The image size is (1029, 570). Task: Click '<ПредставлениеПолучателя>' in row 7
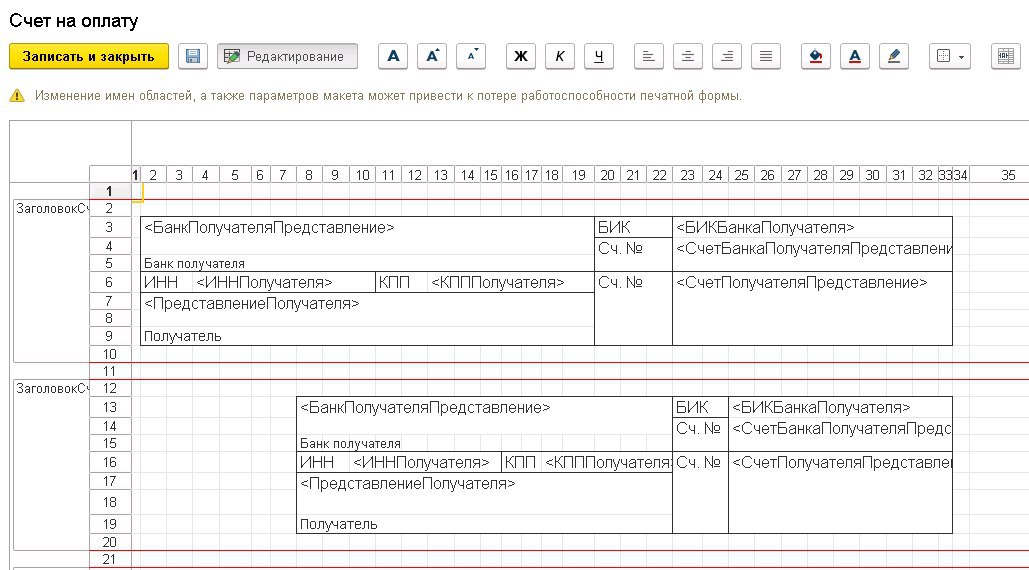(x=251, y=304)
